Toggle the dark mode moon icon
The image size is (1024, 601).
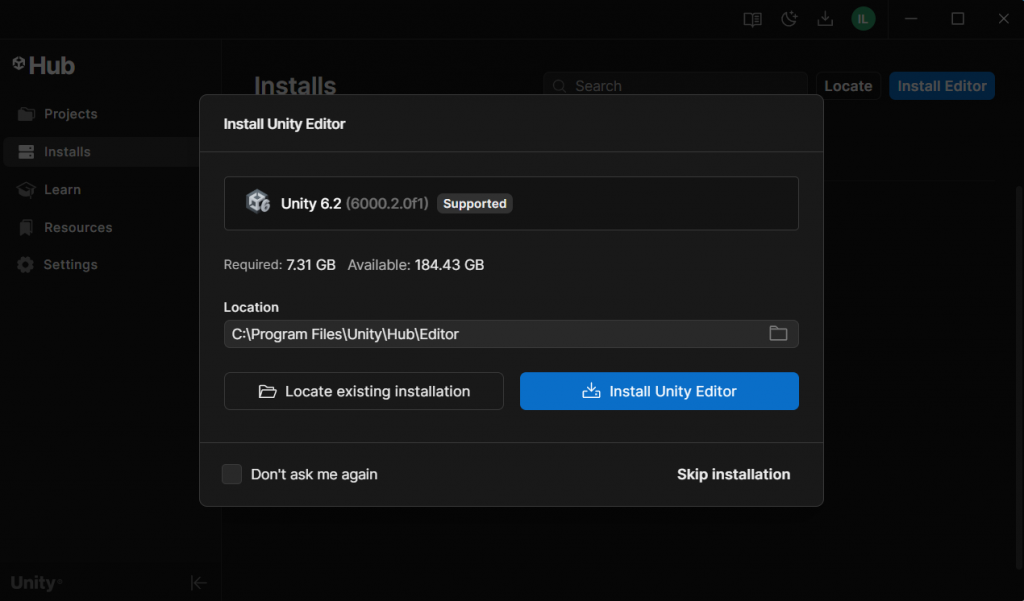(x=789, y=20)
